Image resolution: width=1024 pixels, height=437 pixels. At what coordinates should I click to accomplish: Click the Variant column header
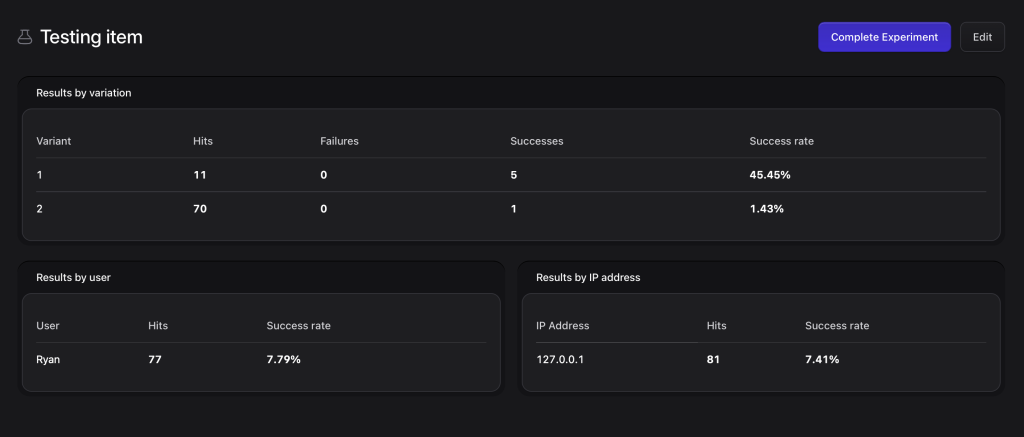click(53, 141)
